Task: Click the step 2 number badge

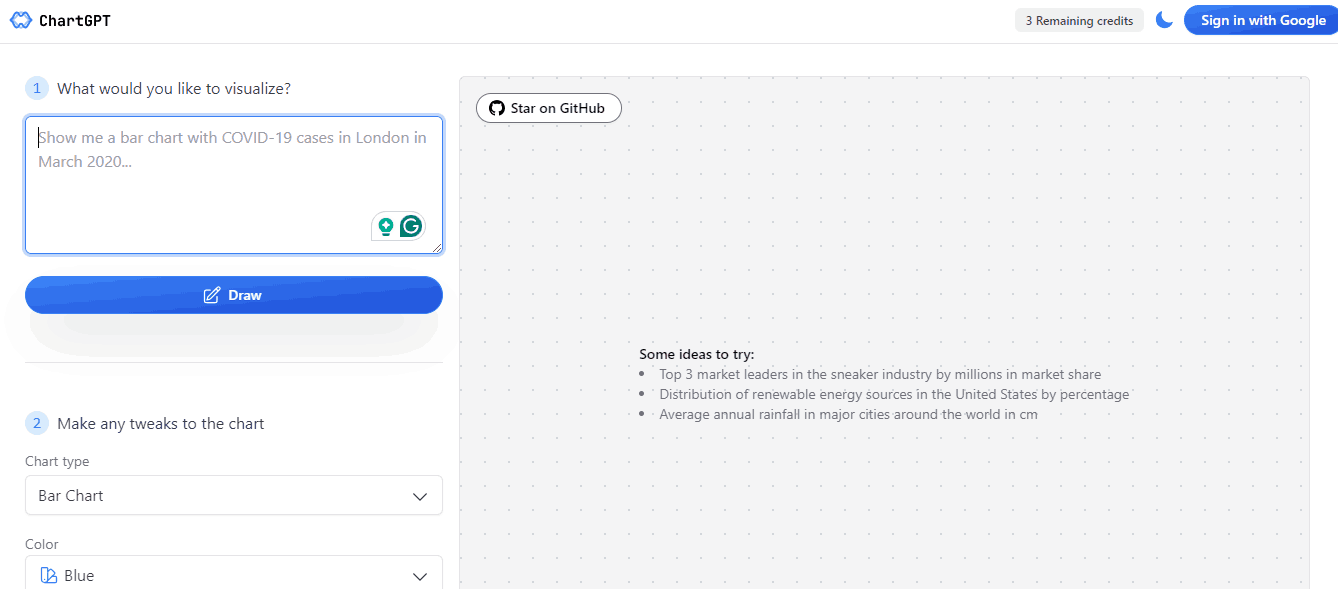Action: tap(36, 423)
